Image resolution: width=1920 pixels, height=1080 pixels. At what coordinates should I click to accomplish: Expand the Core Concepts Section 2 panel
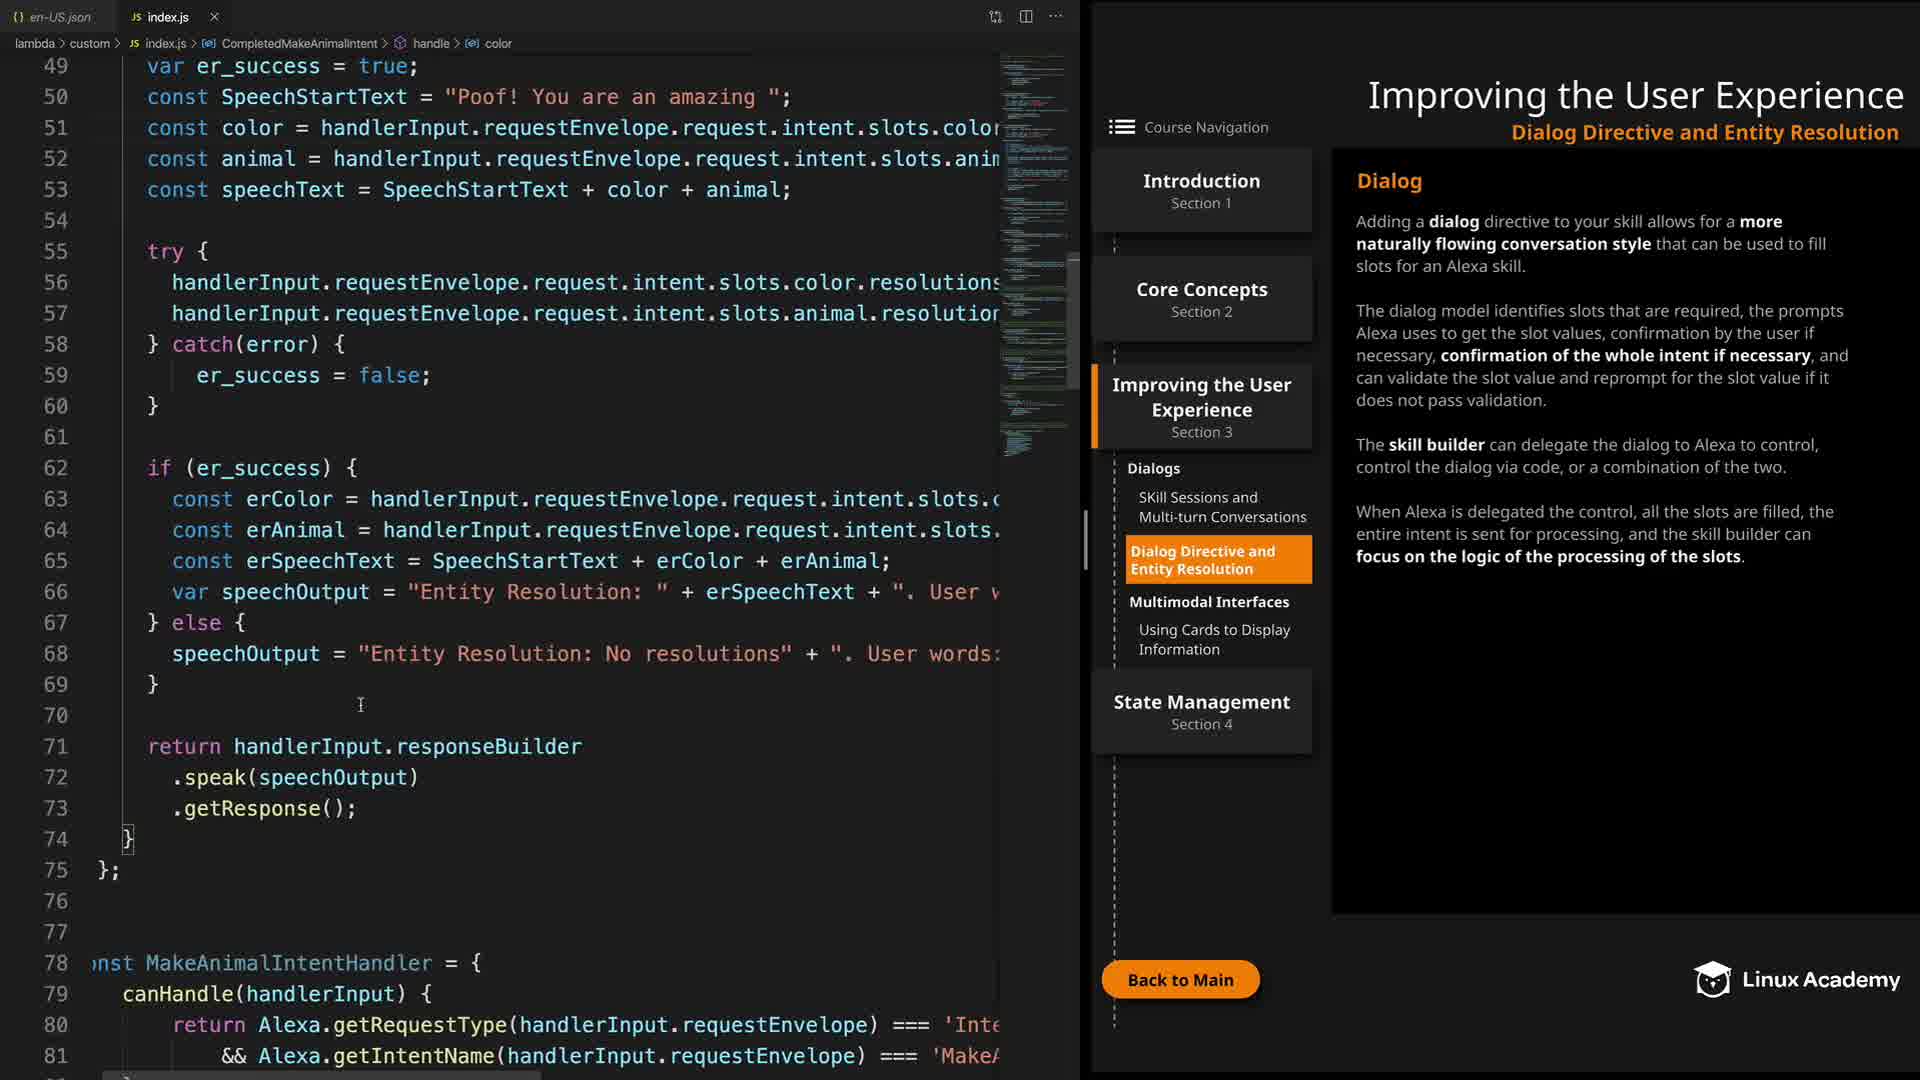[x=1201, y=299]
